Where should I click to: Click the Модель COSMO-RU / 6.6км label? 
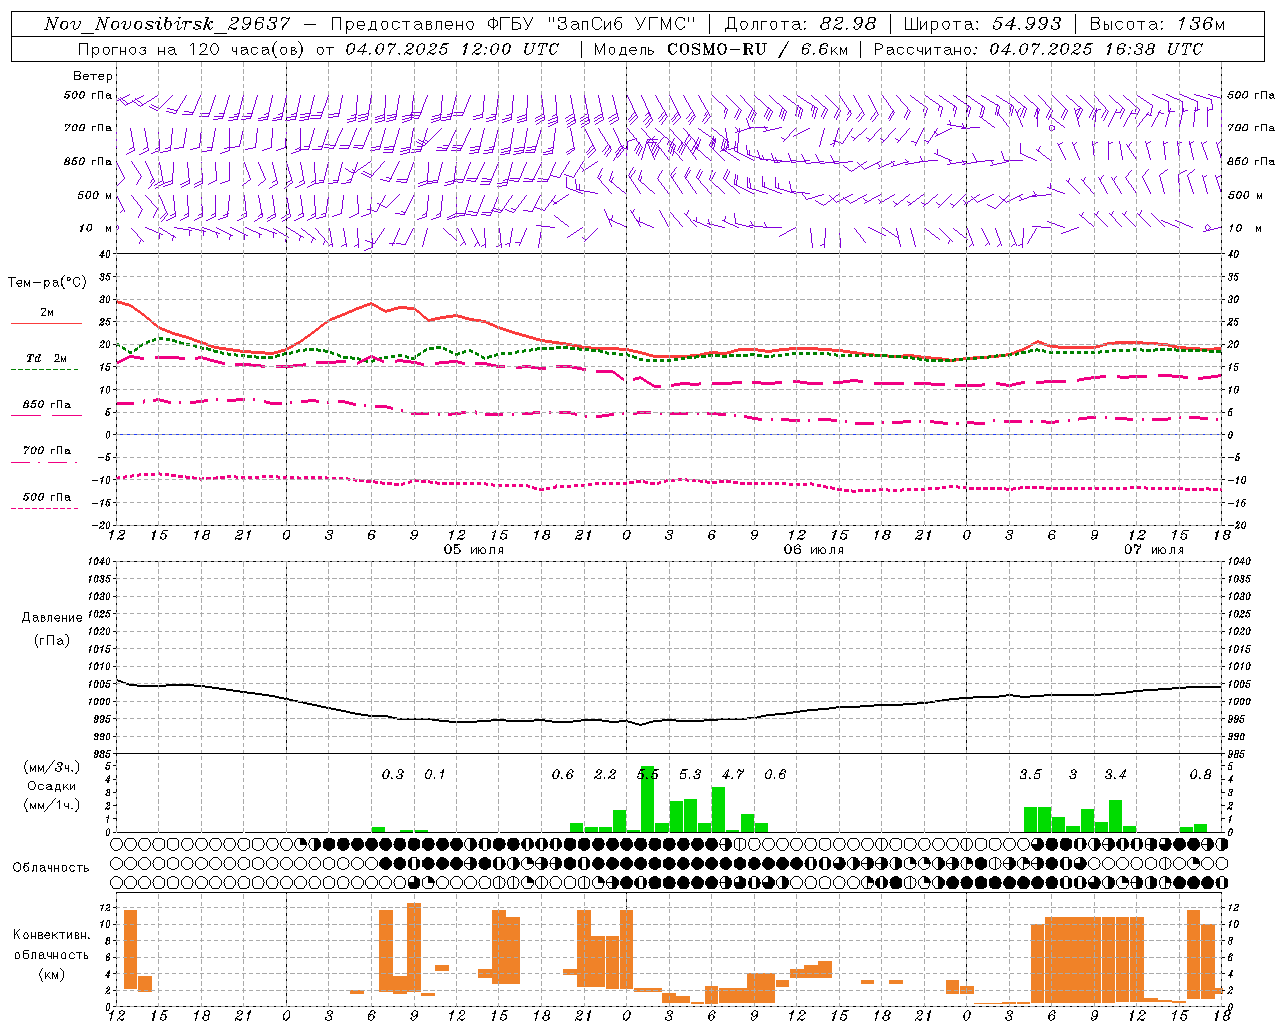[x=720, y=49]
